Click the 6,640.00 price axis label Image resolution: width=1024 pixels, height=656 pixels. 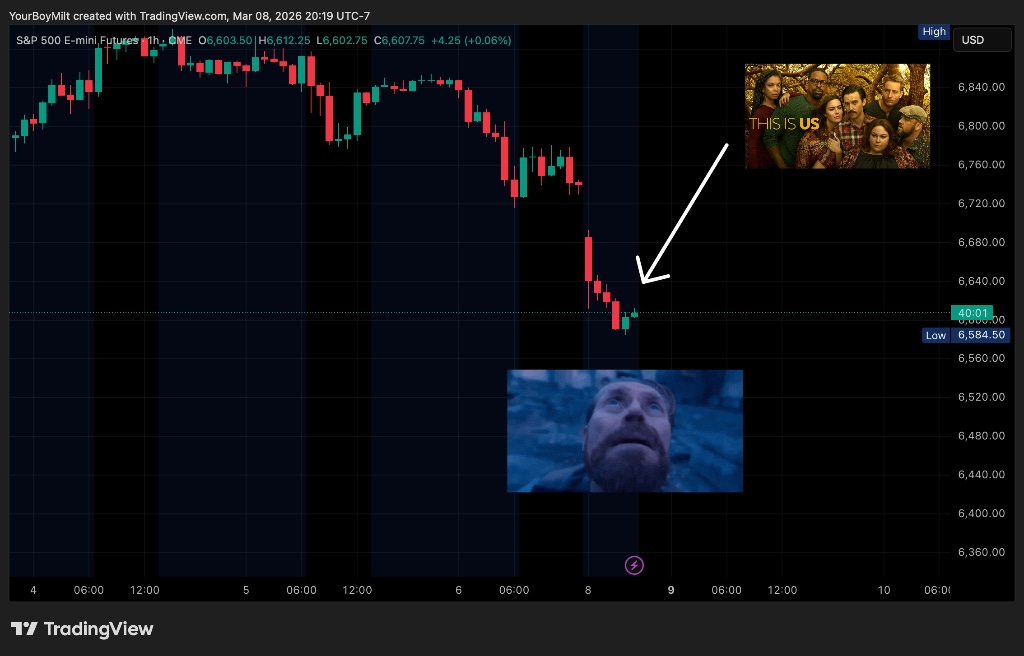pyautogui.click(x=981, y=281)
